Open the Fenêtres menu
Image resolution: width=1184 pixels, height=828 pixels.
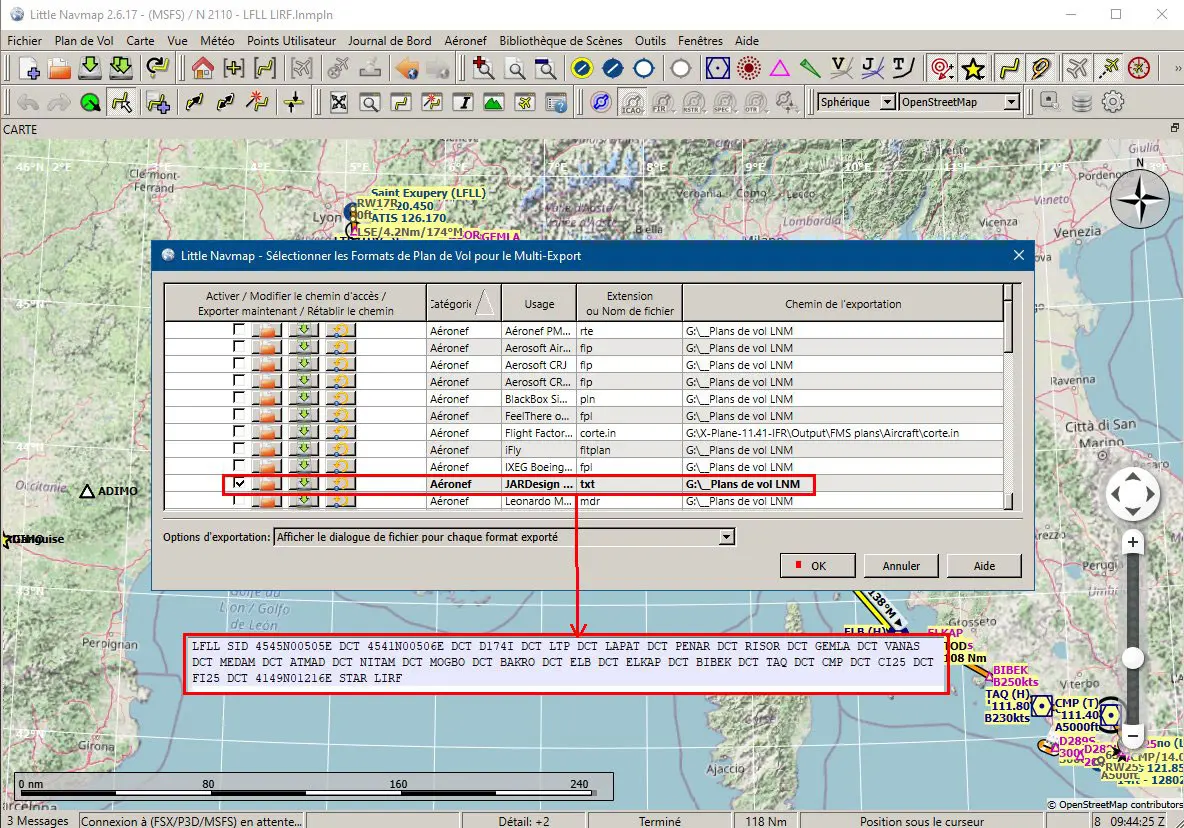[700, 41]
